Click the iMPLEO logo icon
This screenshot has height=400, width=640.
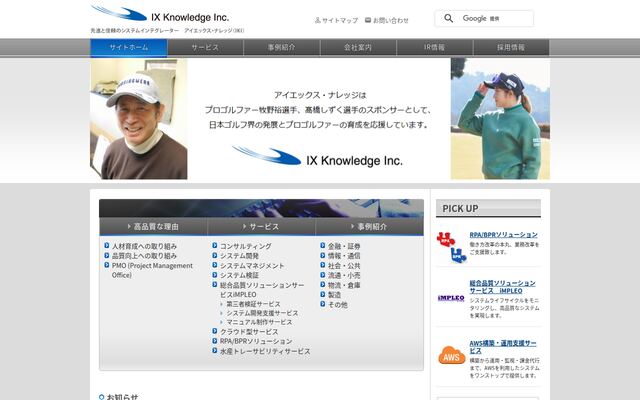451,298
